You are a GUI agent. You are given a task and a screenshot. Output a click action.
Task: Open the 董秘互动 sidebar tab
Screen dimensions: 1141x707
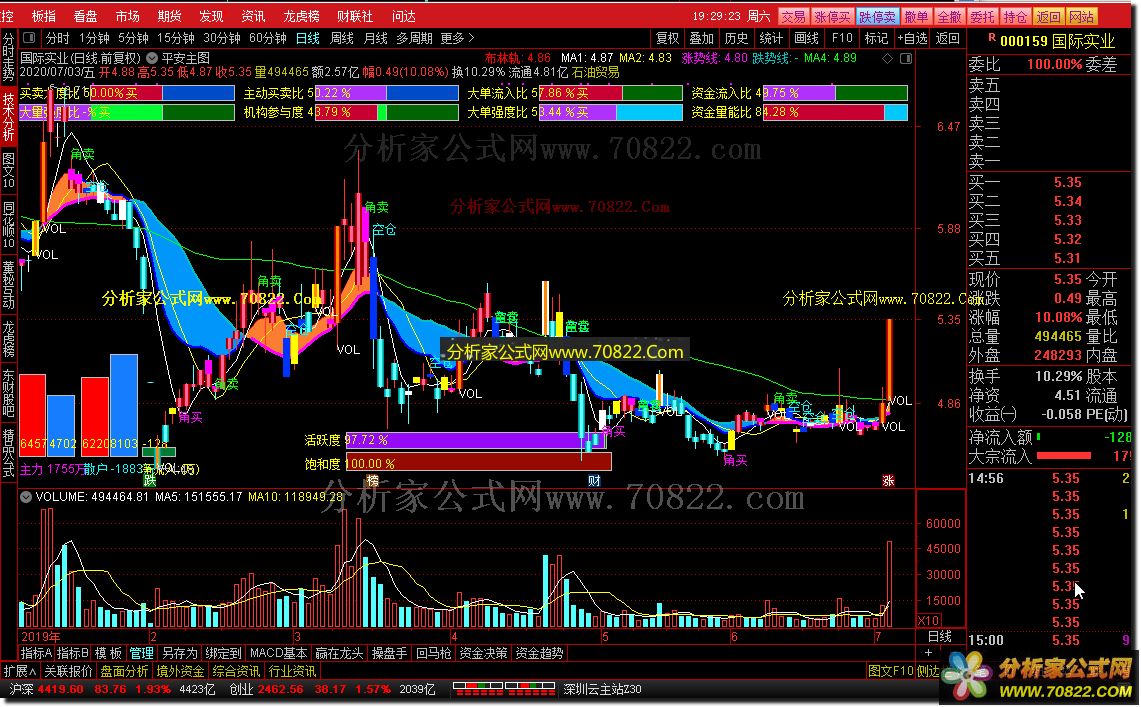(x=8, y=284)
